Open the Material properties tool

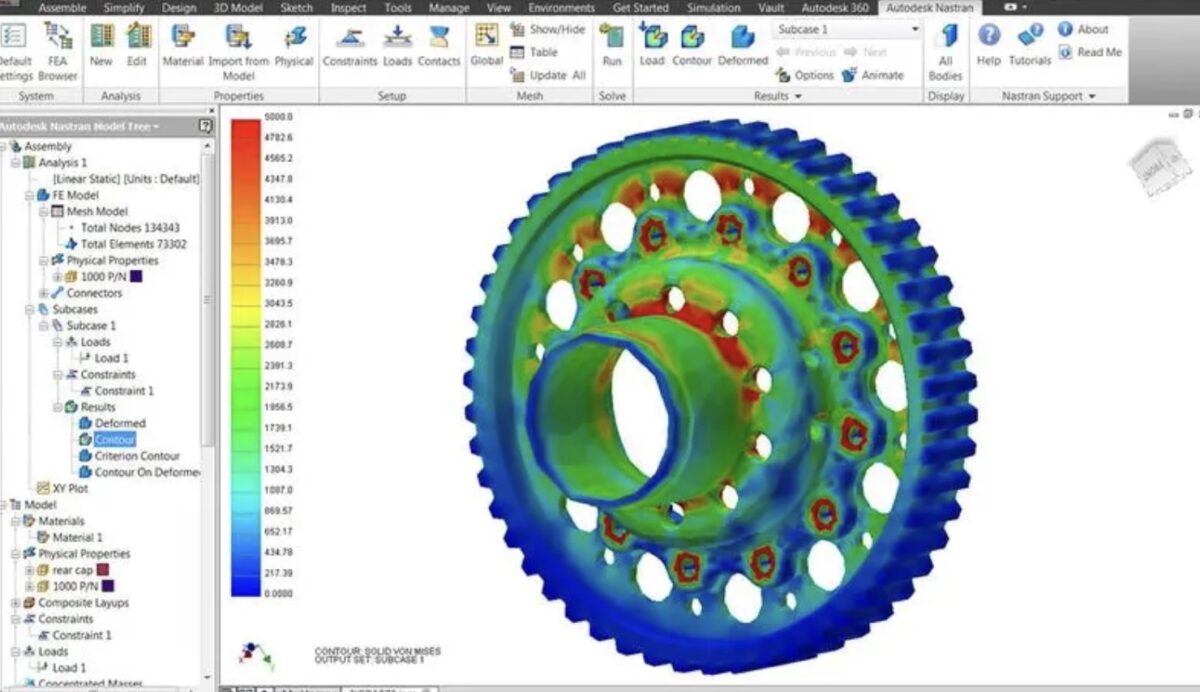pyautogui.click(x=182, y=46)
